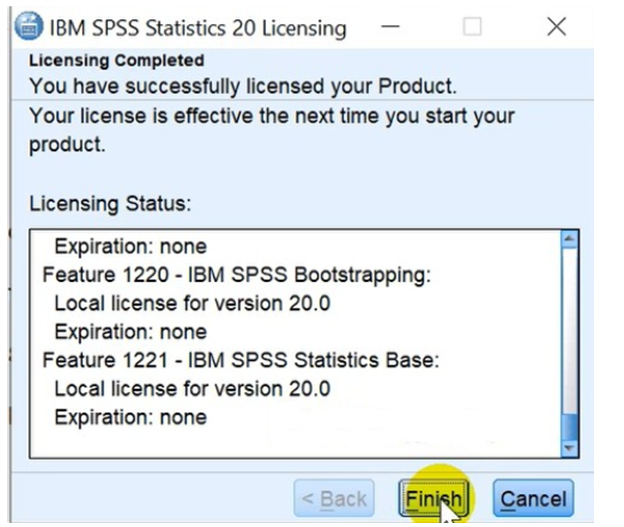Screen dimensions: 624x527
Task: Click the Licensing Status scrollbar thumb
Action: (x=569, y=427)
